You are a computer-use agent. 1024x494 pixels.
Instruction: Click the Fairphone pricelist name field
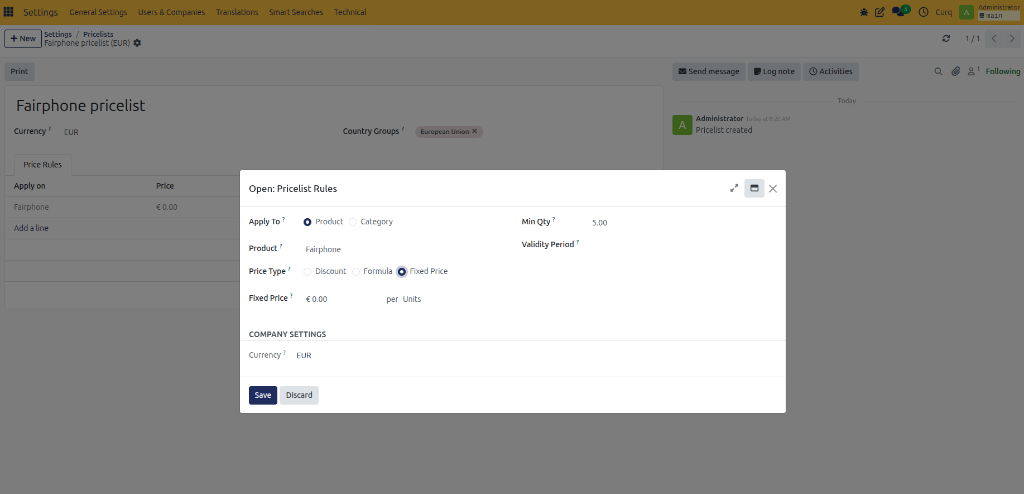coord(80,106)
